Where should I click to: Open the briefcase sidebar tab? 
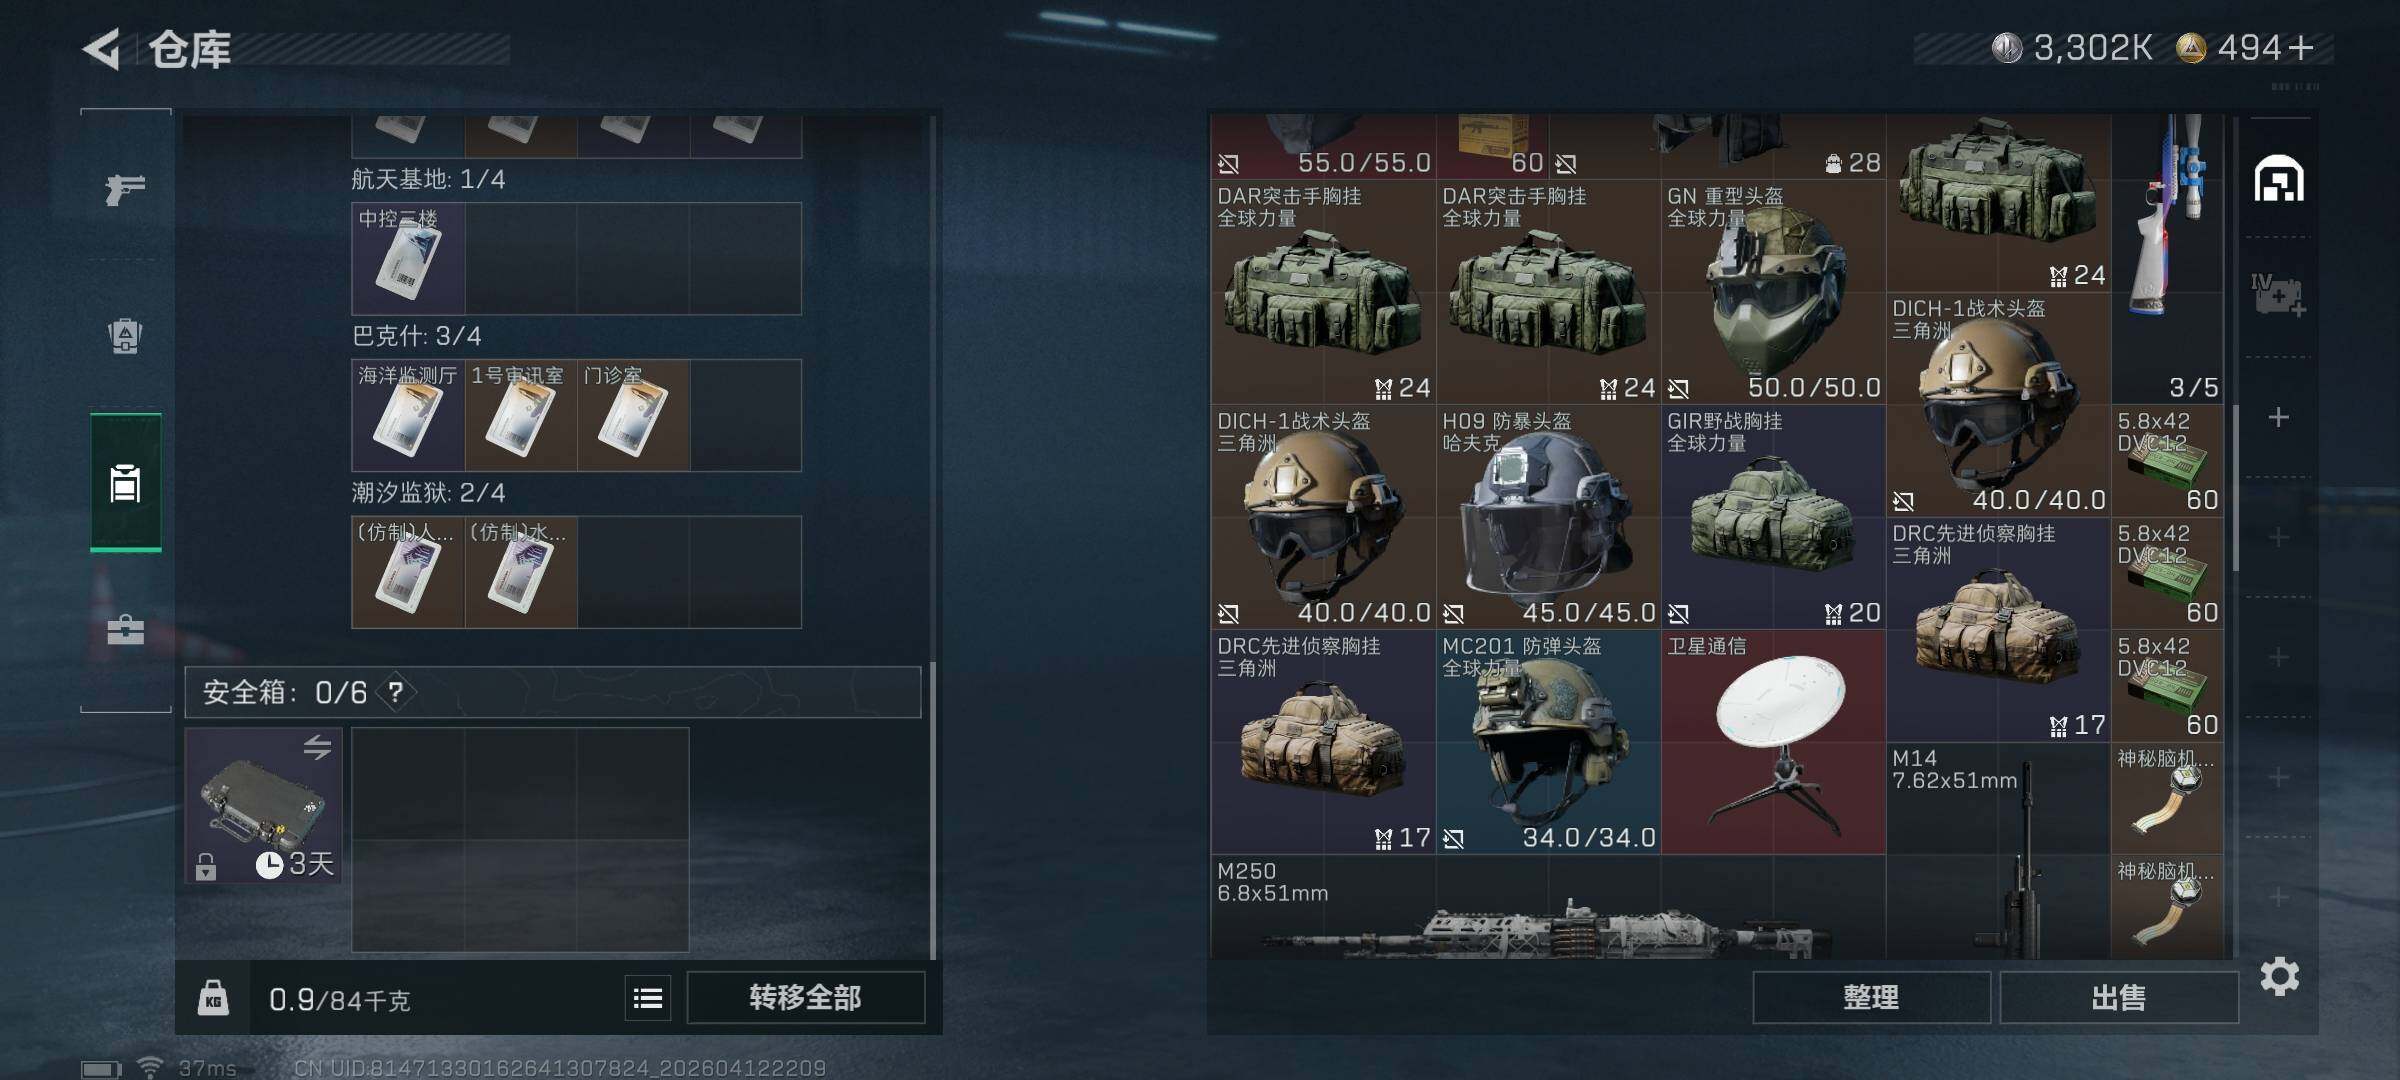(125, 630)
